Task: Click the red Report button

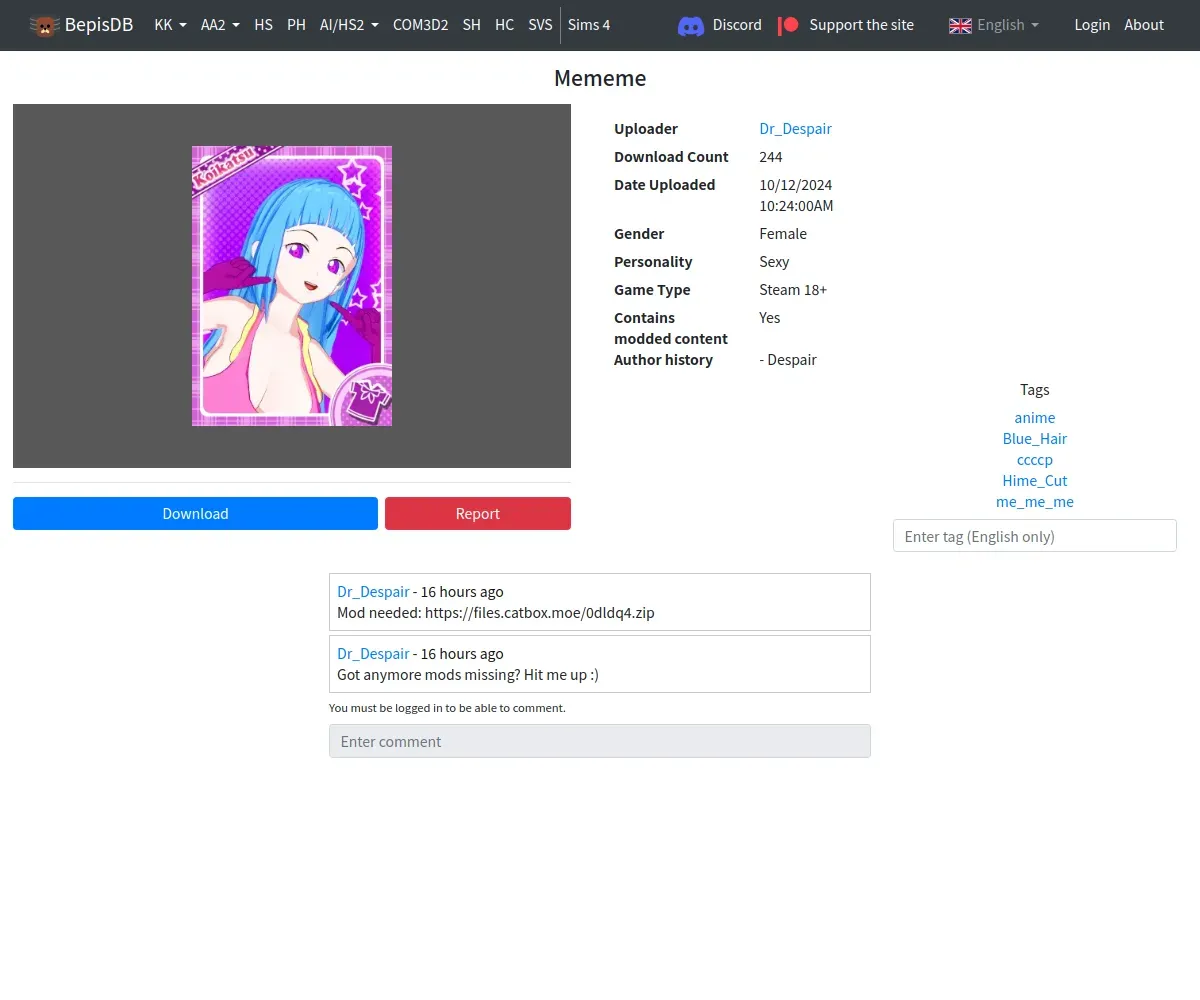Action: 478,513
